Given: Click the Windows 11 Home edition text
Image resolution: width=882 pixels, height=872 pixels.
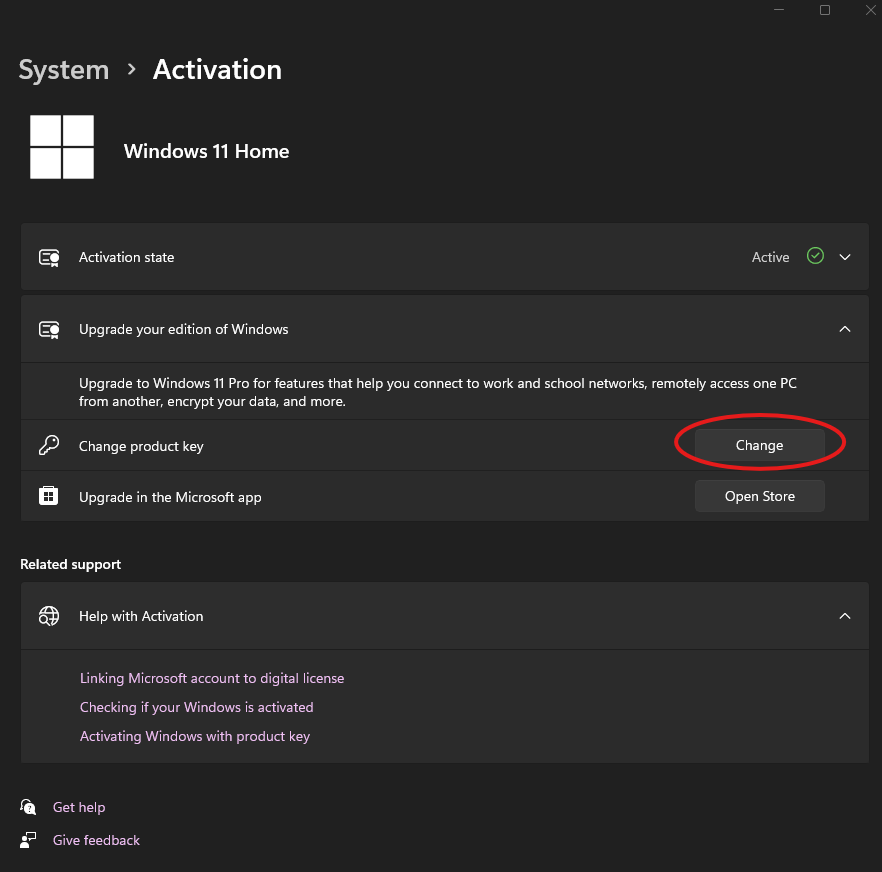Looking at the screenshot, I should [x=206, y=151].
